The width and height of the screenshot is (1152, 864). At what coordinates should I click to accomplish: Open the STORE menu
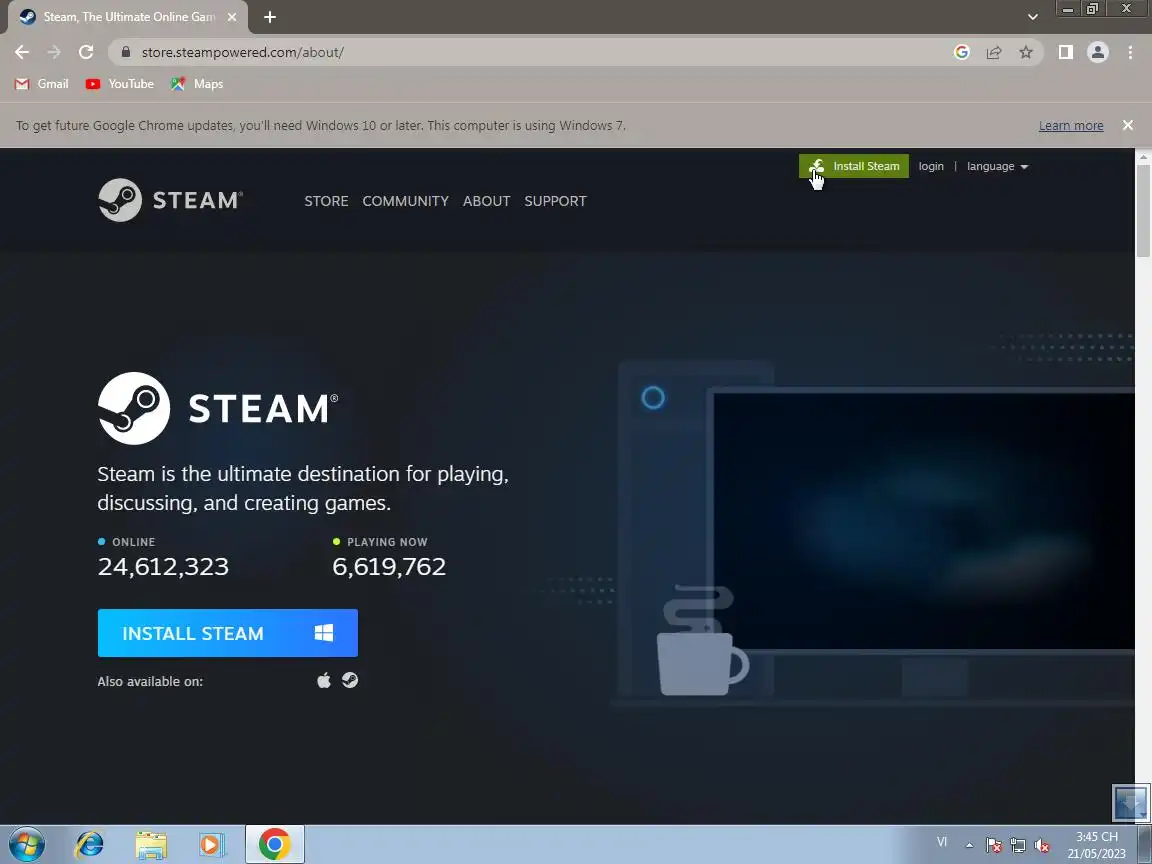coord(326,201)
